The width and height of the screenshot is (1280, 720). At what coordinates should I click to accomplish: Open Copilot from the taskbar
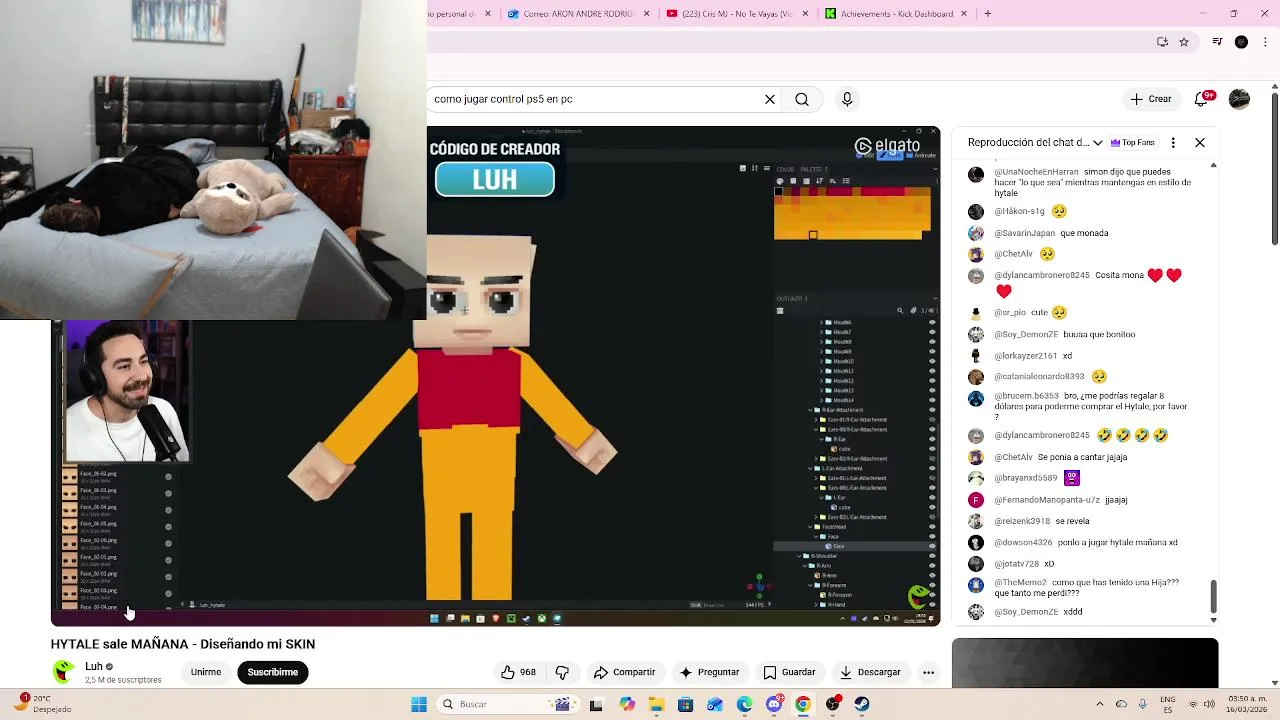tap(626, 704)
